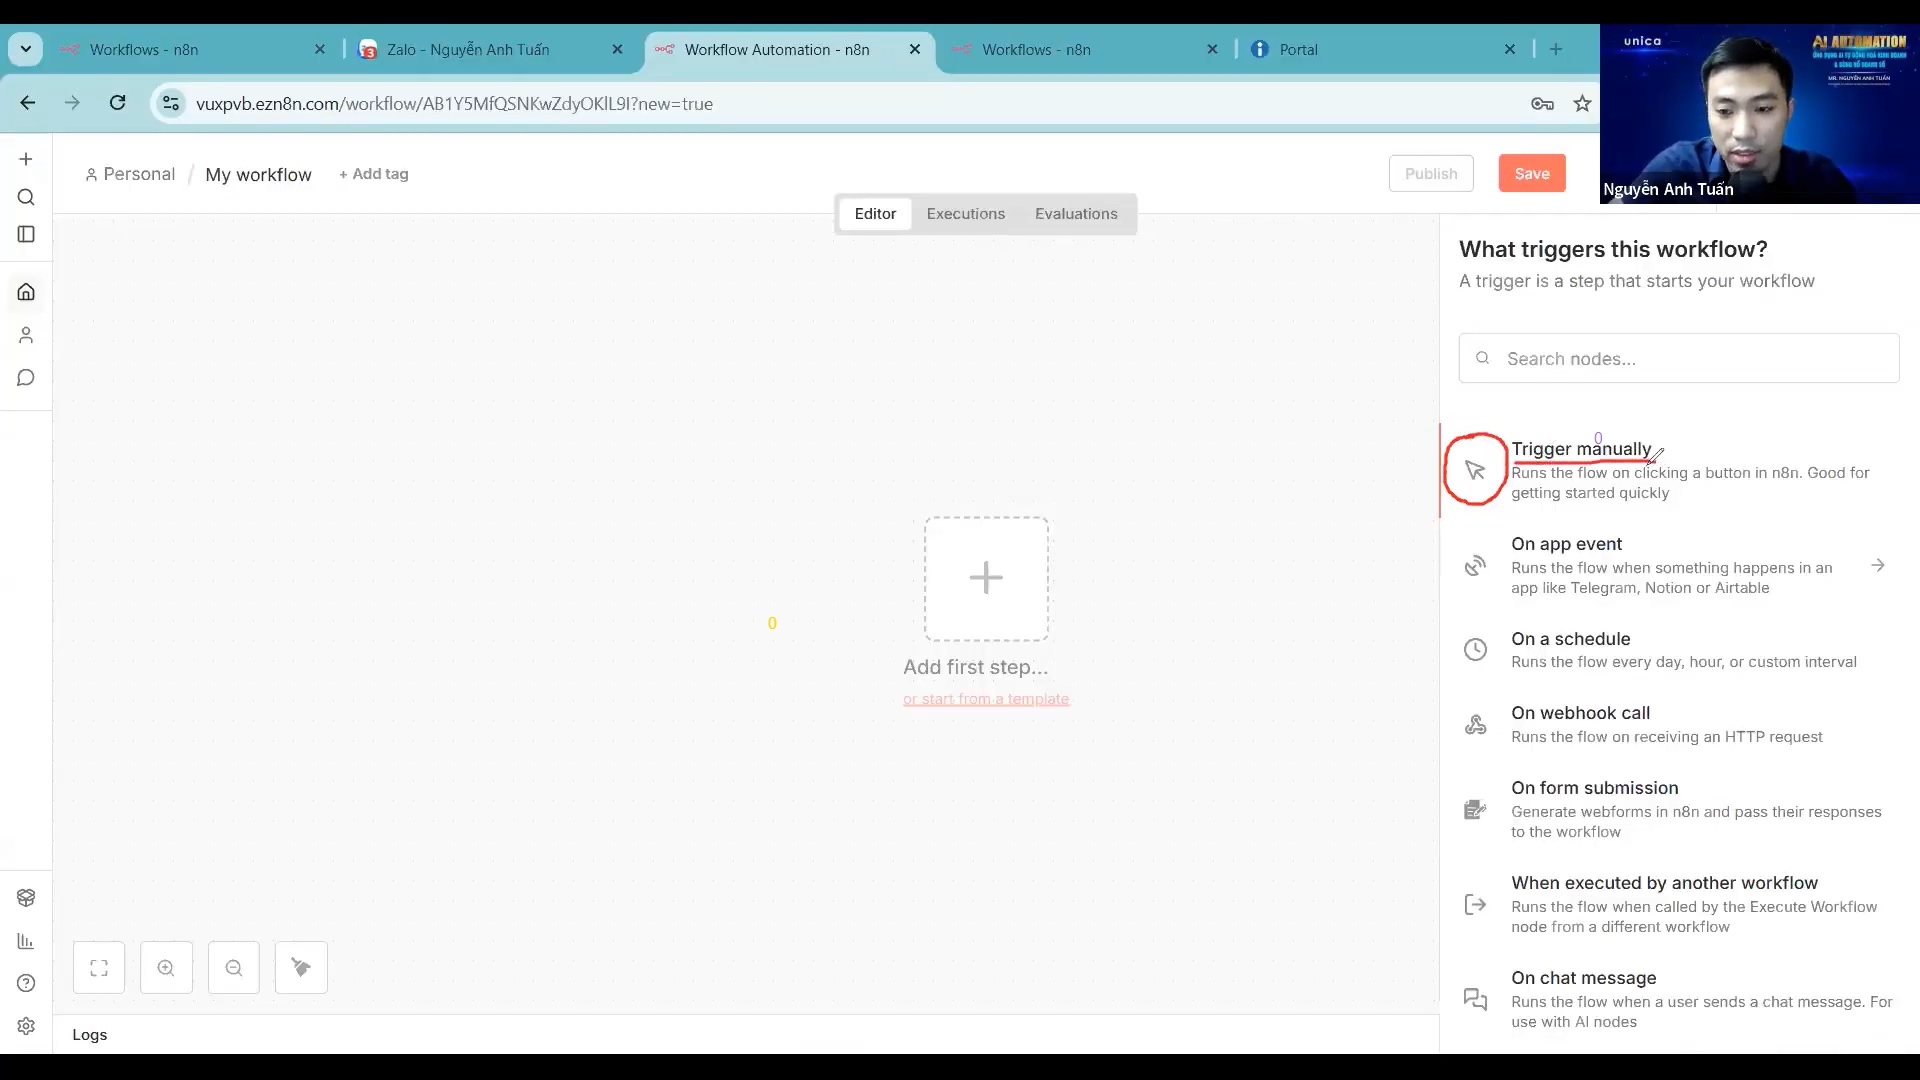
Task: Open the cube templates icon in sidebar
Action: coord(26,898)
